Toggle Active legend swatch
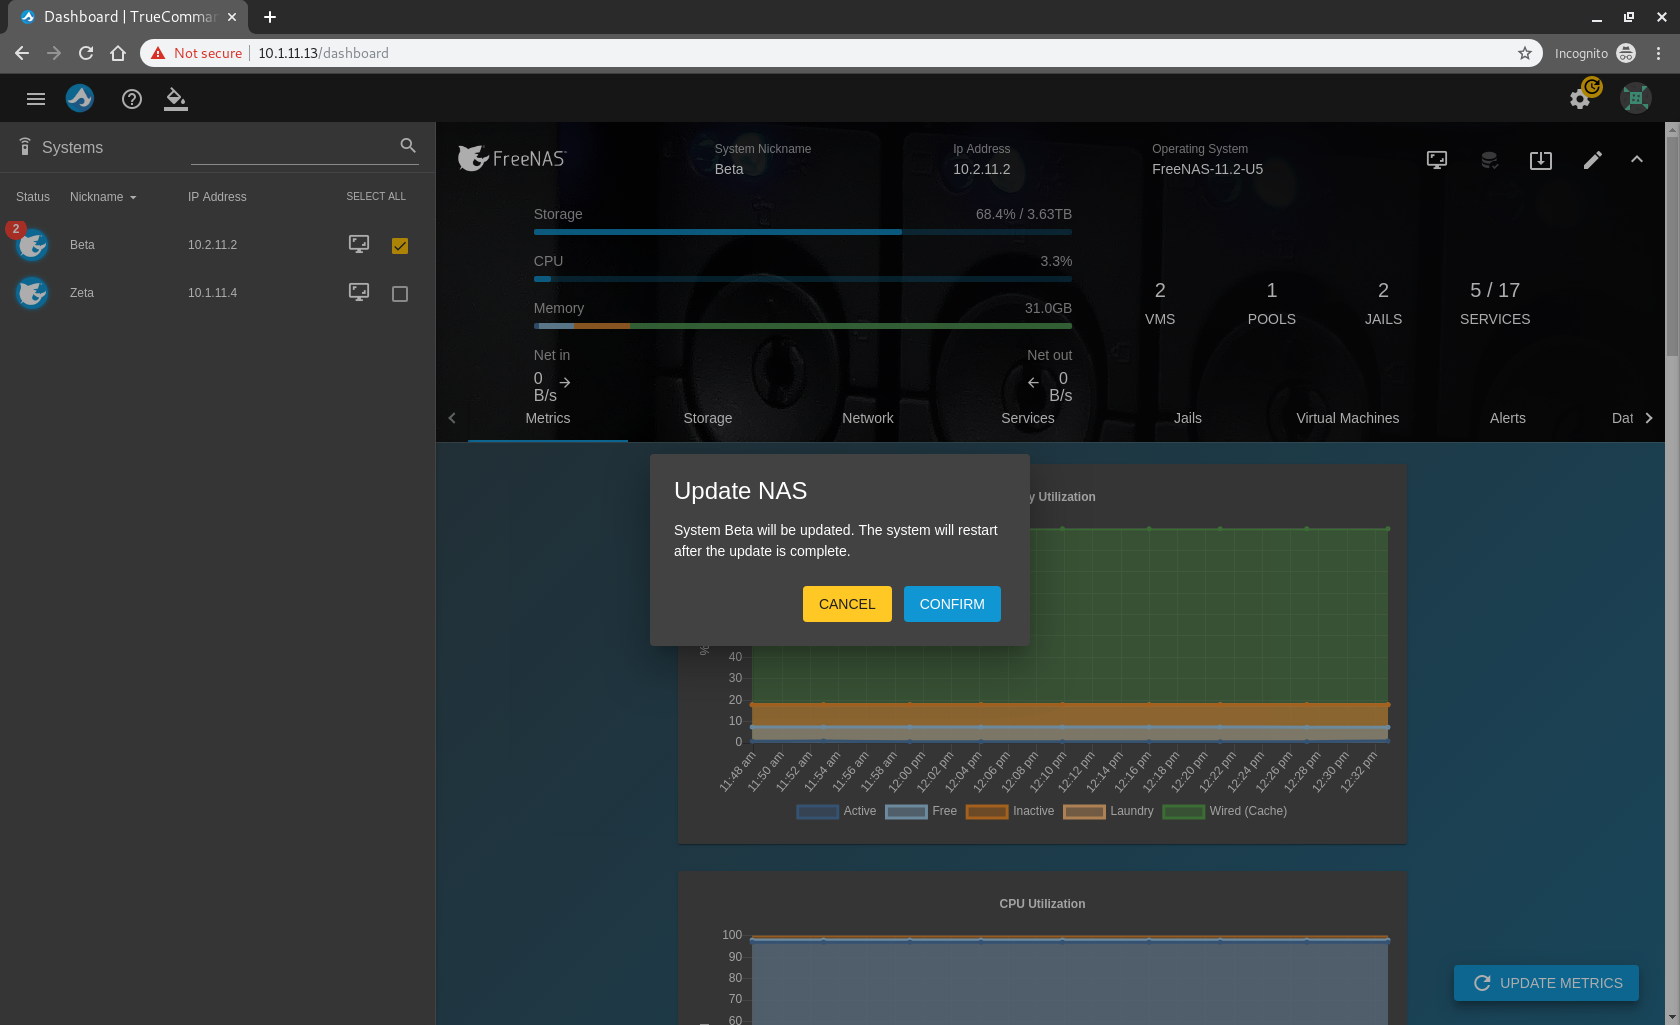Screen dimensions: 1680x1025 pos(817,811)
